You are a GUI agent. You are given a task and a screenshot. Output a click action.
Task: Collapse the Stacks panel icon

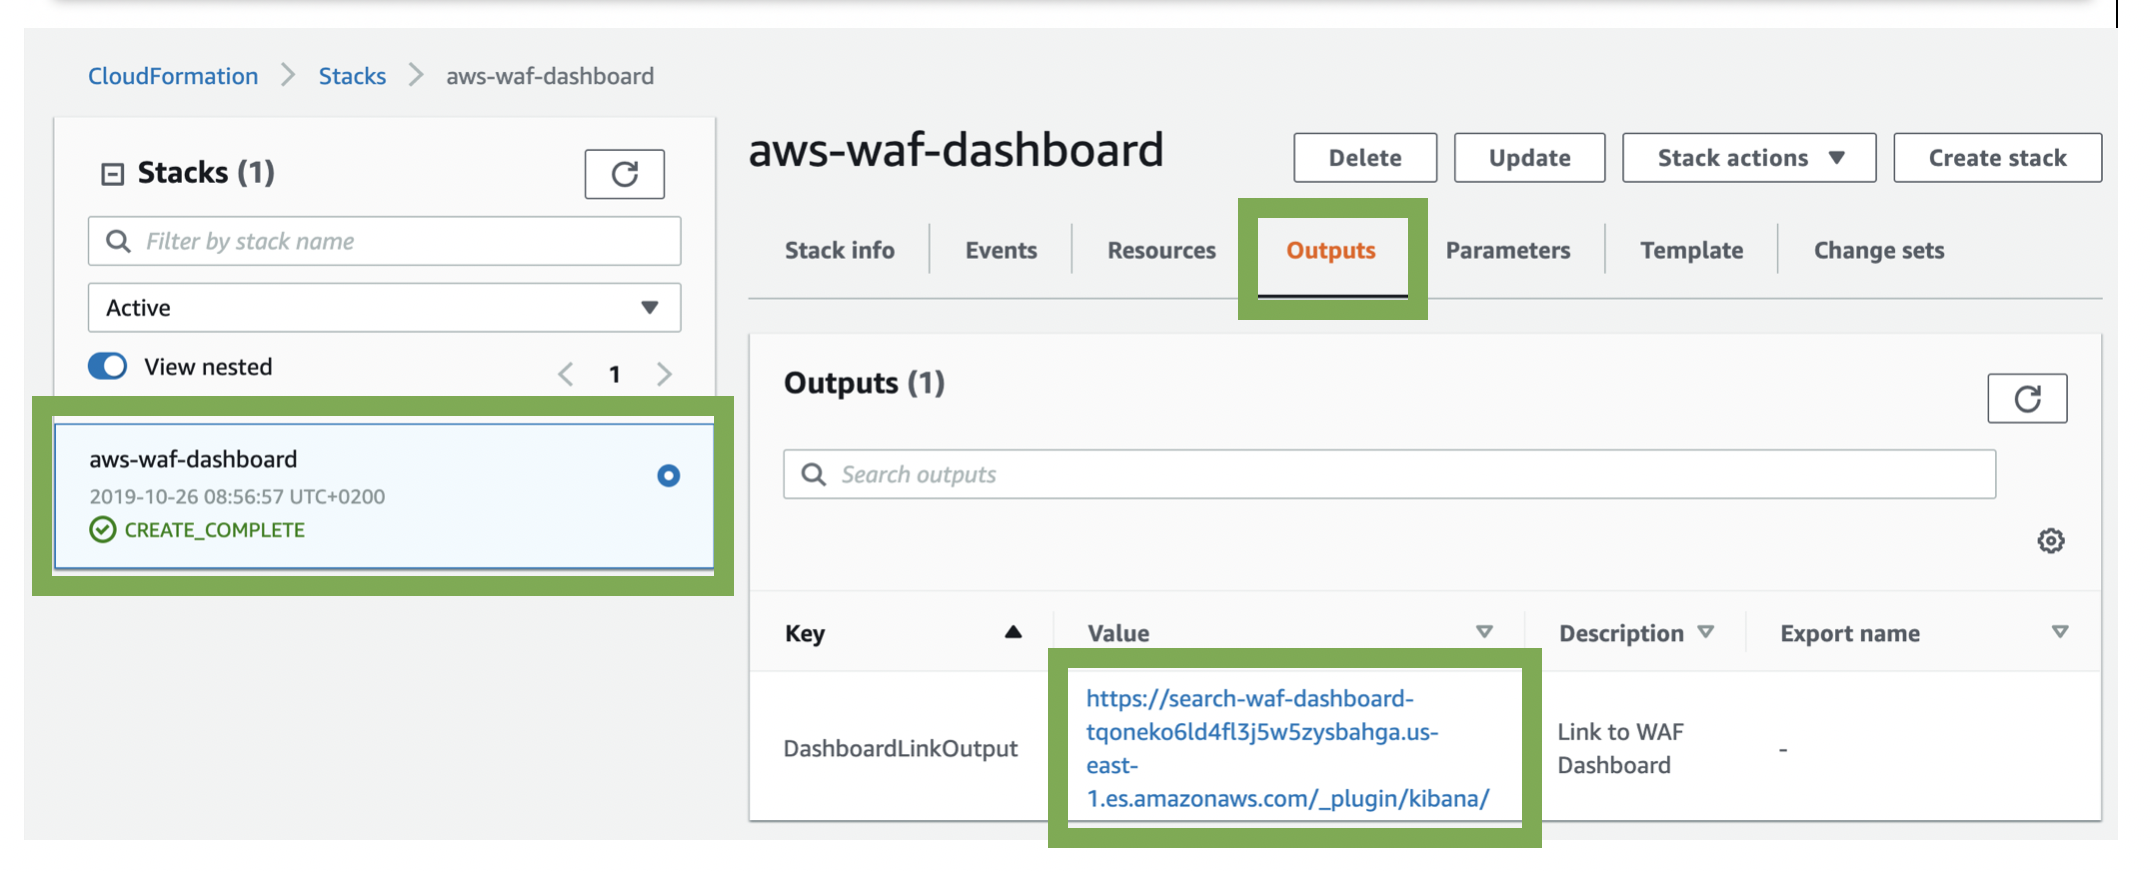click(112, 174)
